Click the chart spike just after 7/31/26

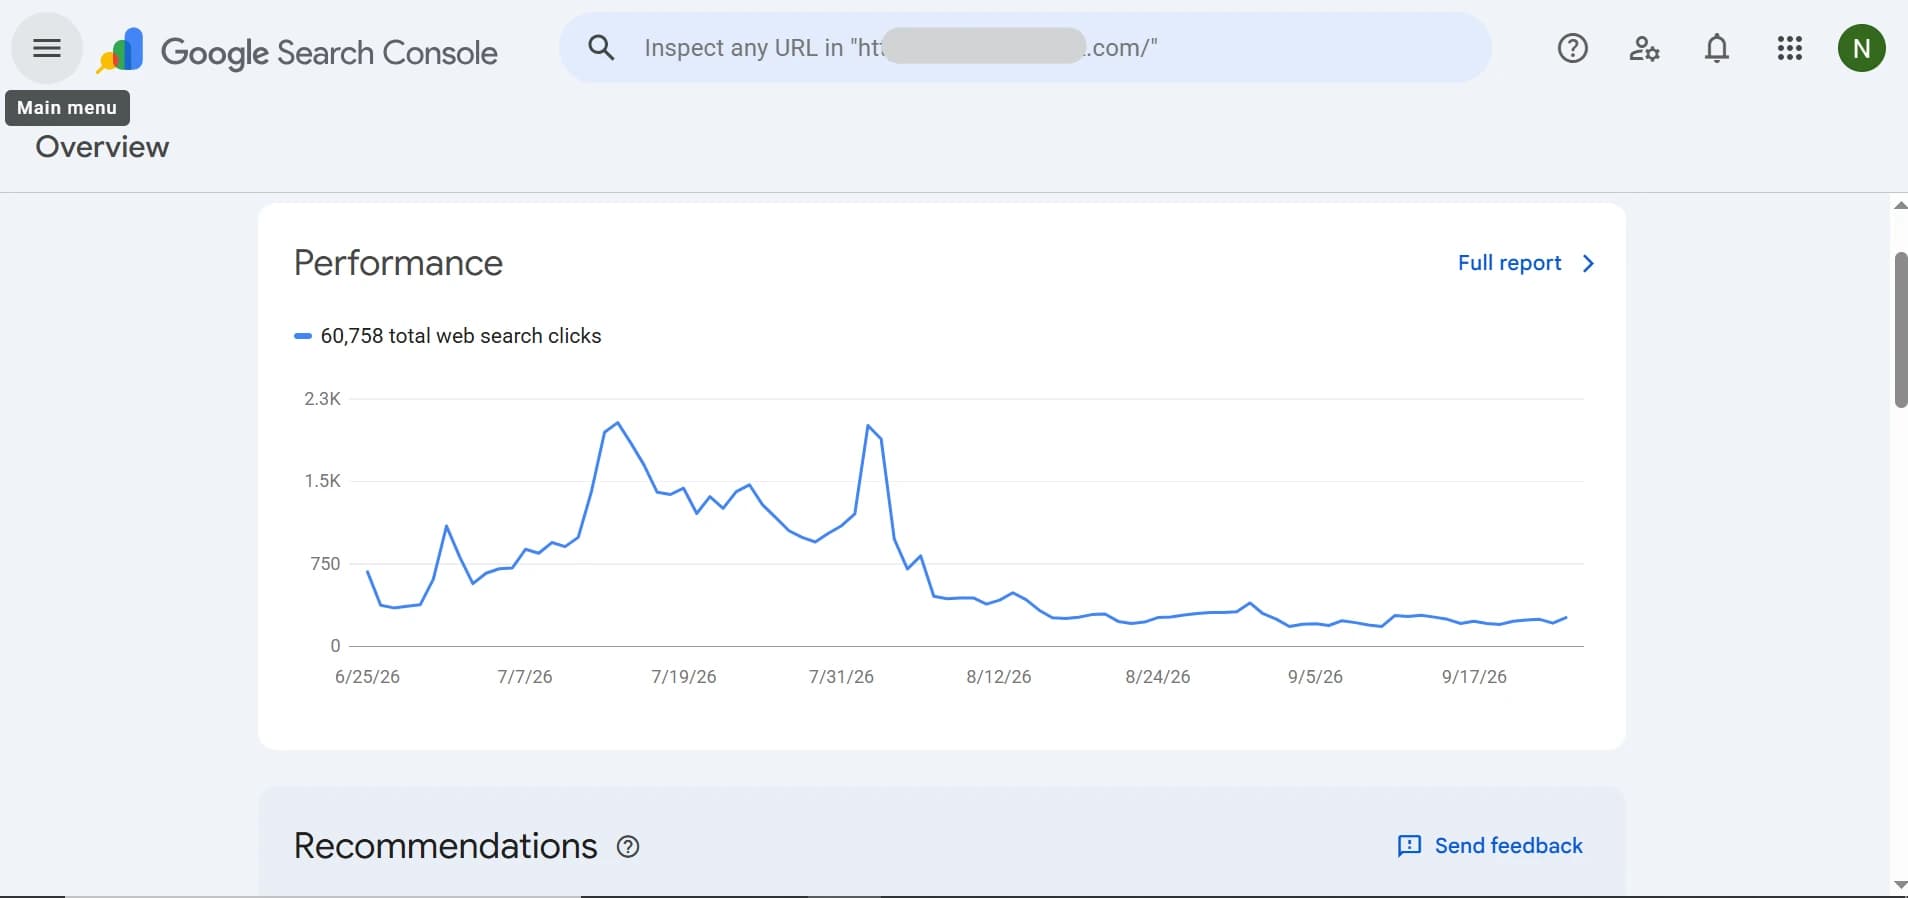(868, 426)
